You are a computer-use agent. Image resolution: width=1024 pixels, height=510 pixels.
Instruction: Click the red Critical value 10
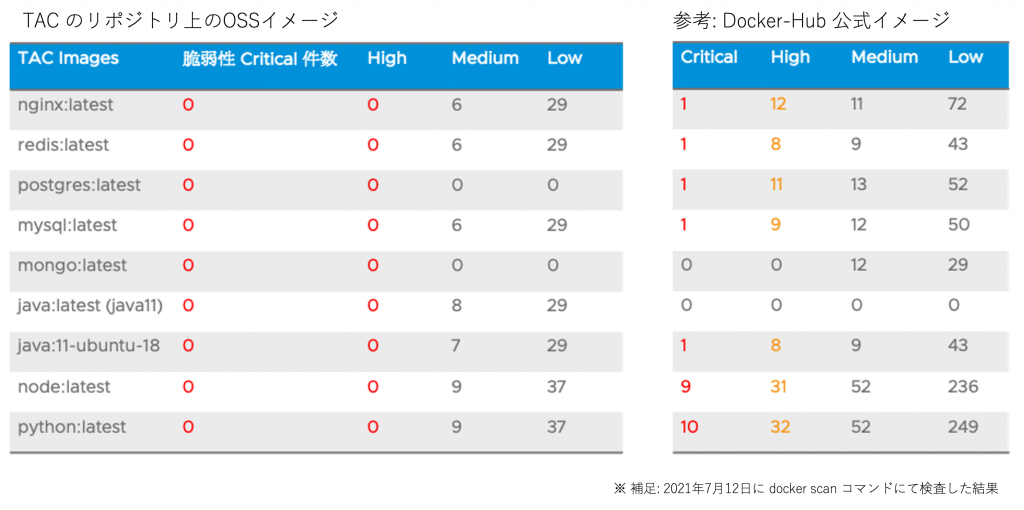pos(689,427)
